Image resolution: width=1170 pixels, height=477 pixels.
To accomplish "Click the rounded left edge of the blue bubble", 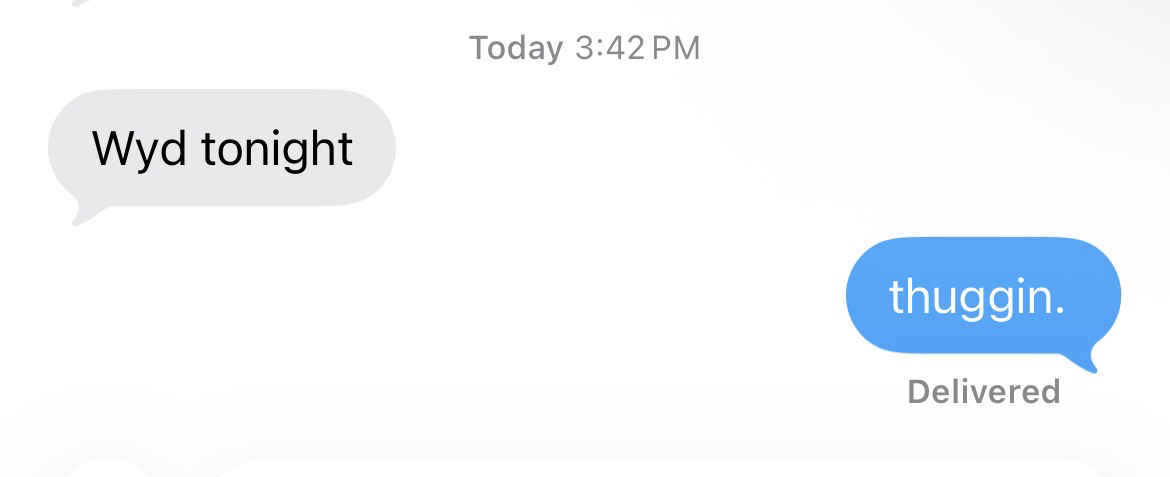I will [856, 296].
